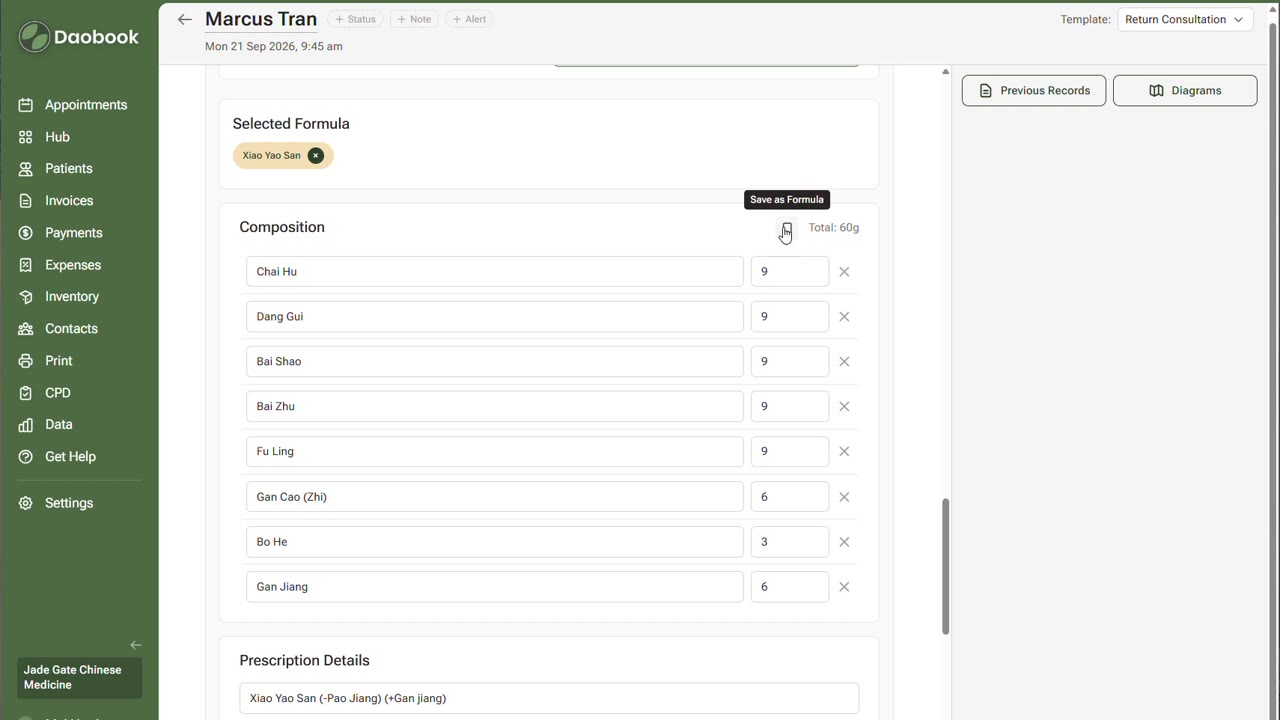Click the Jade Gate Chinese Medicine clinic label
The height and width of the screenshot is (720, 1280).
click(80, 678)
